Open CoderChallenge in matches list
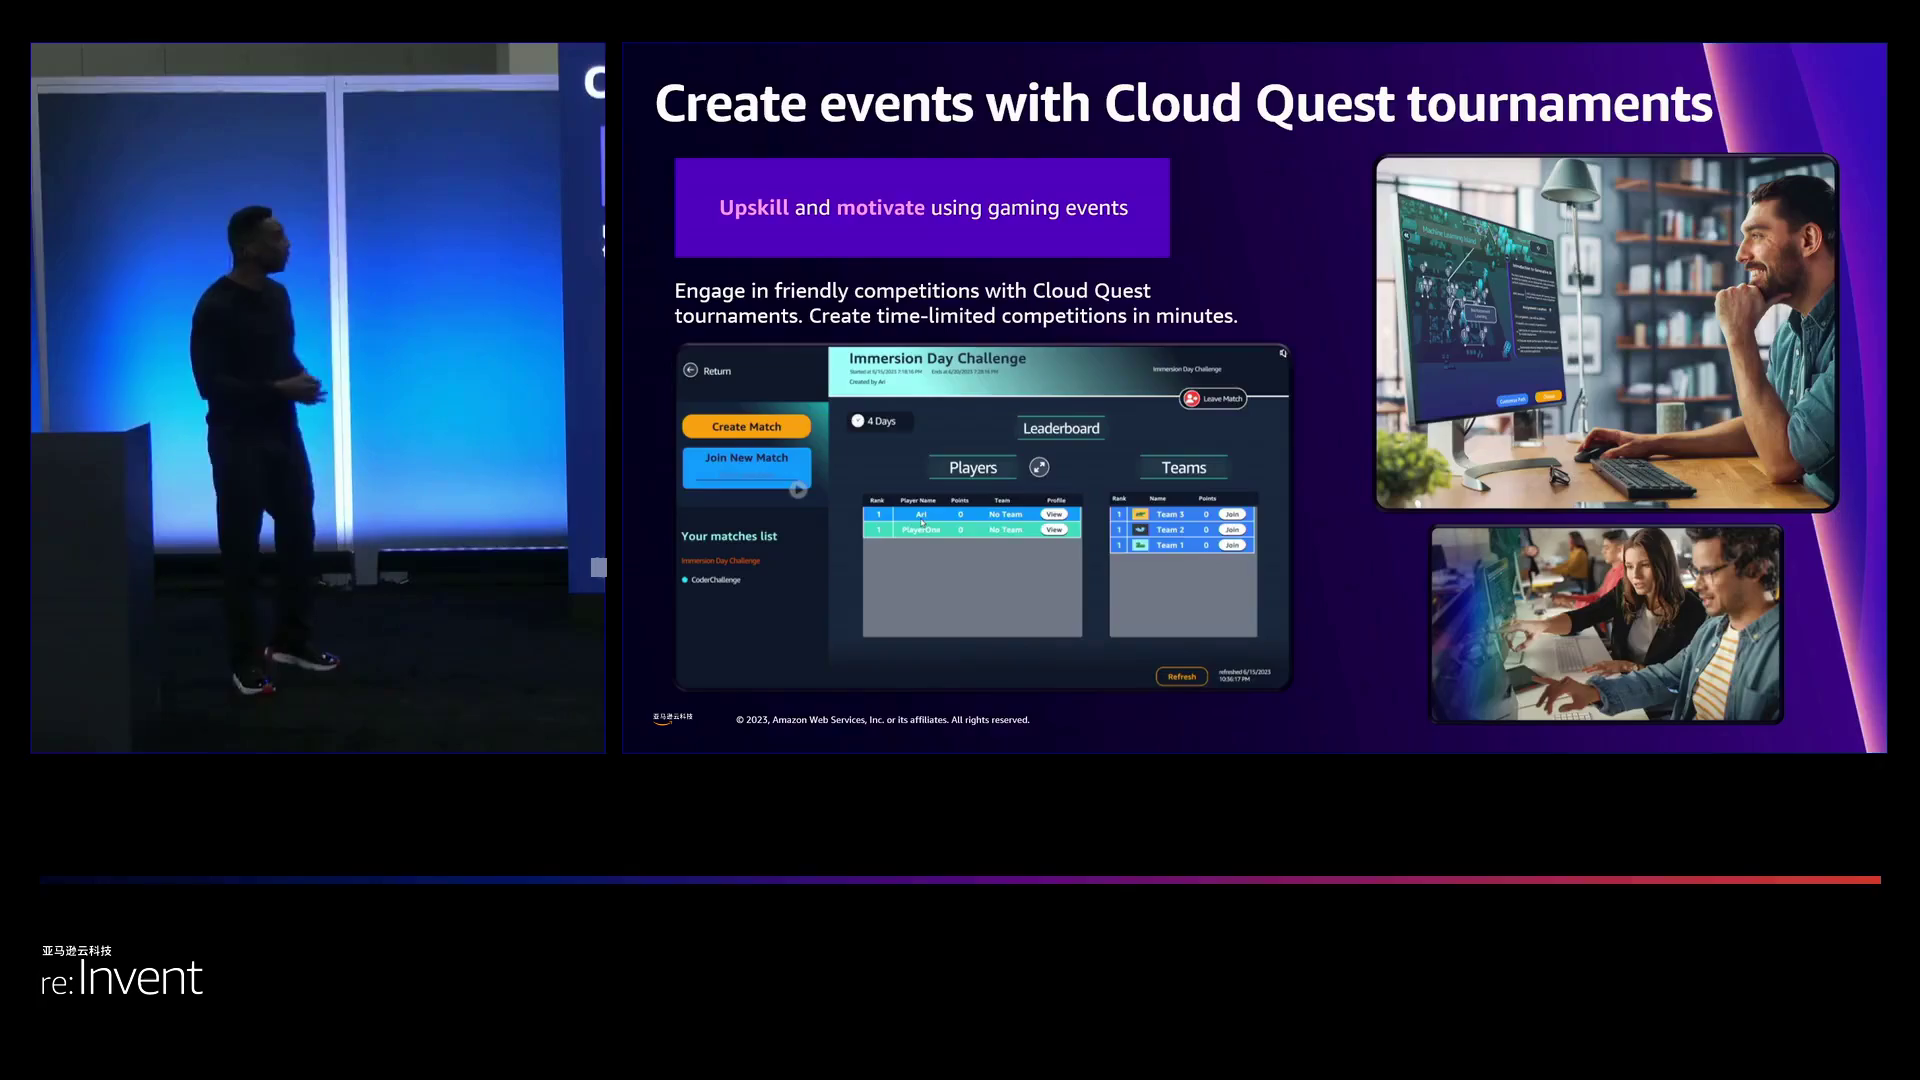The width and height of the screenshot is (1920, 1080). (x=716, y=580)
